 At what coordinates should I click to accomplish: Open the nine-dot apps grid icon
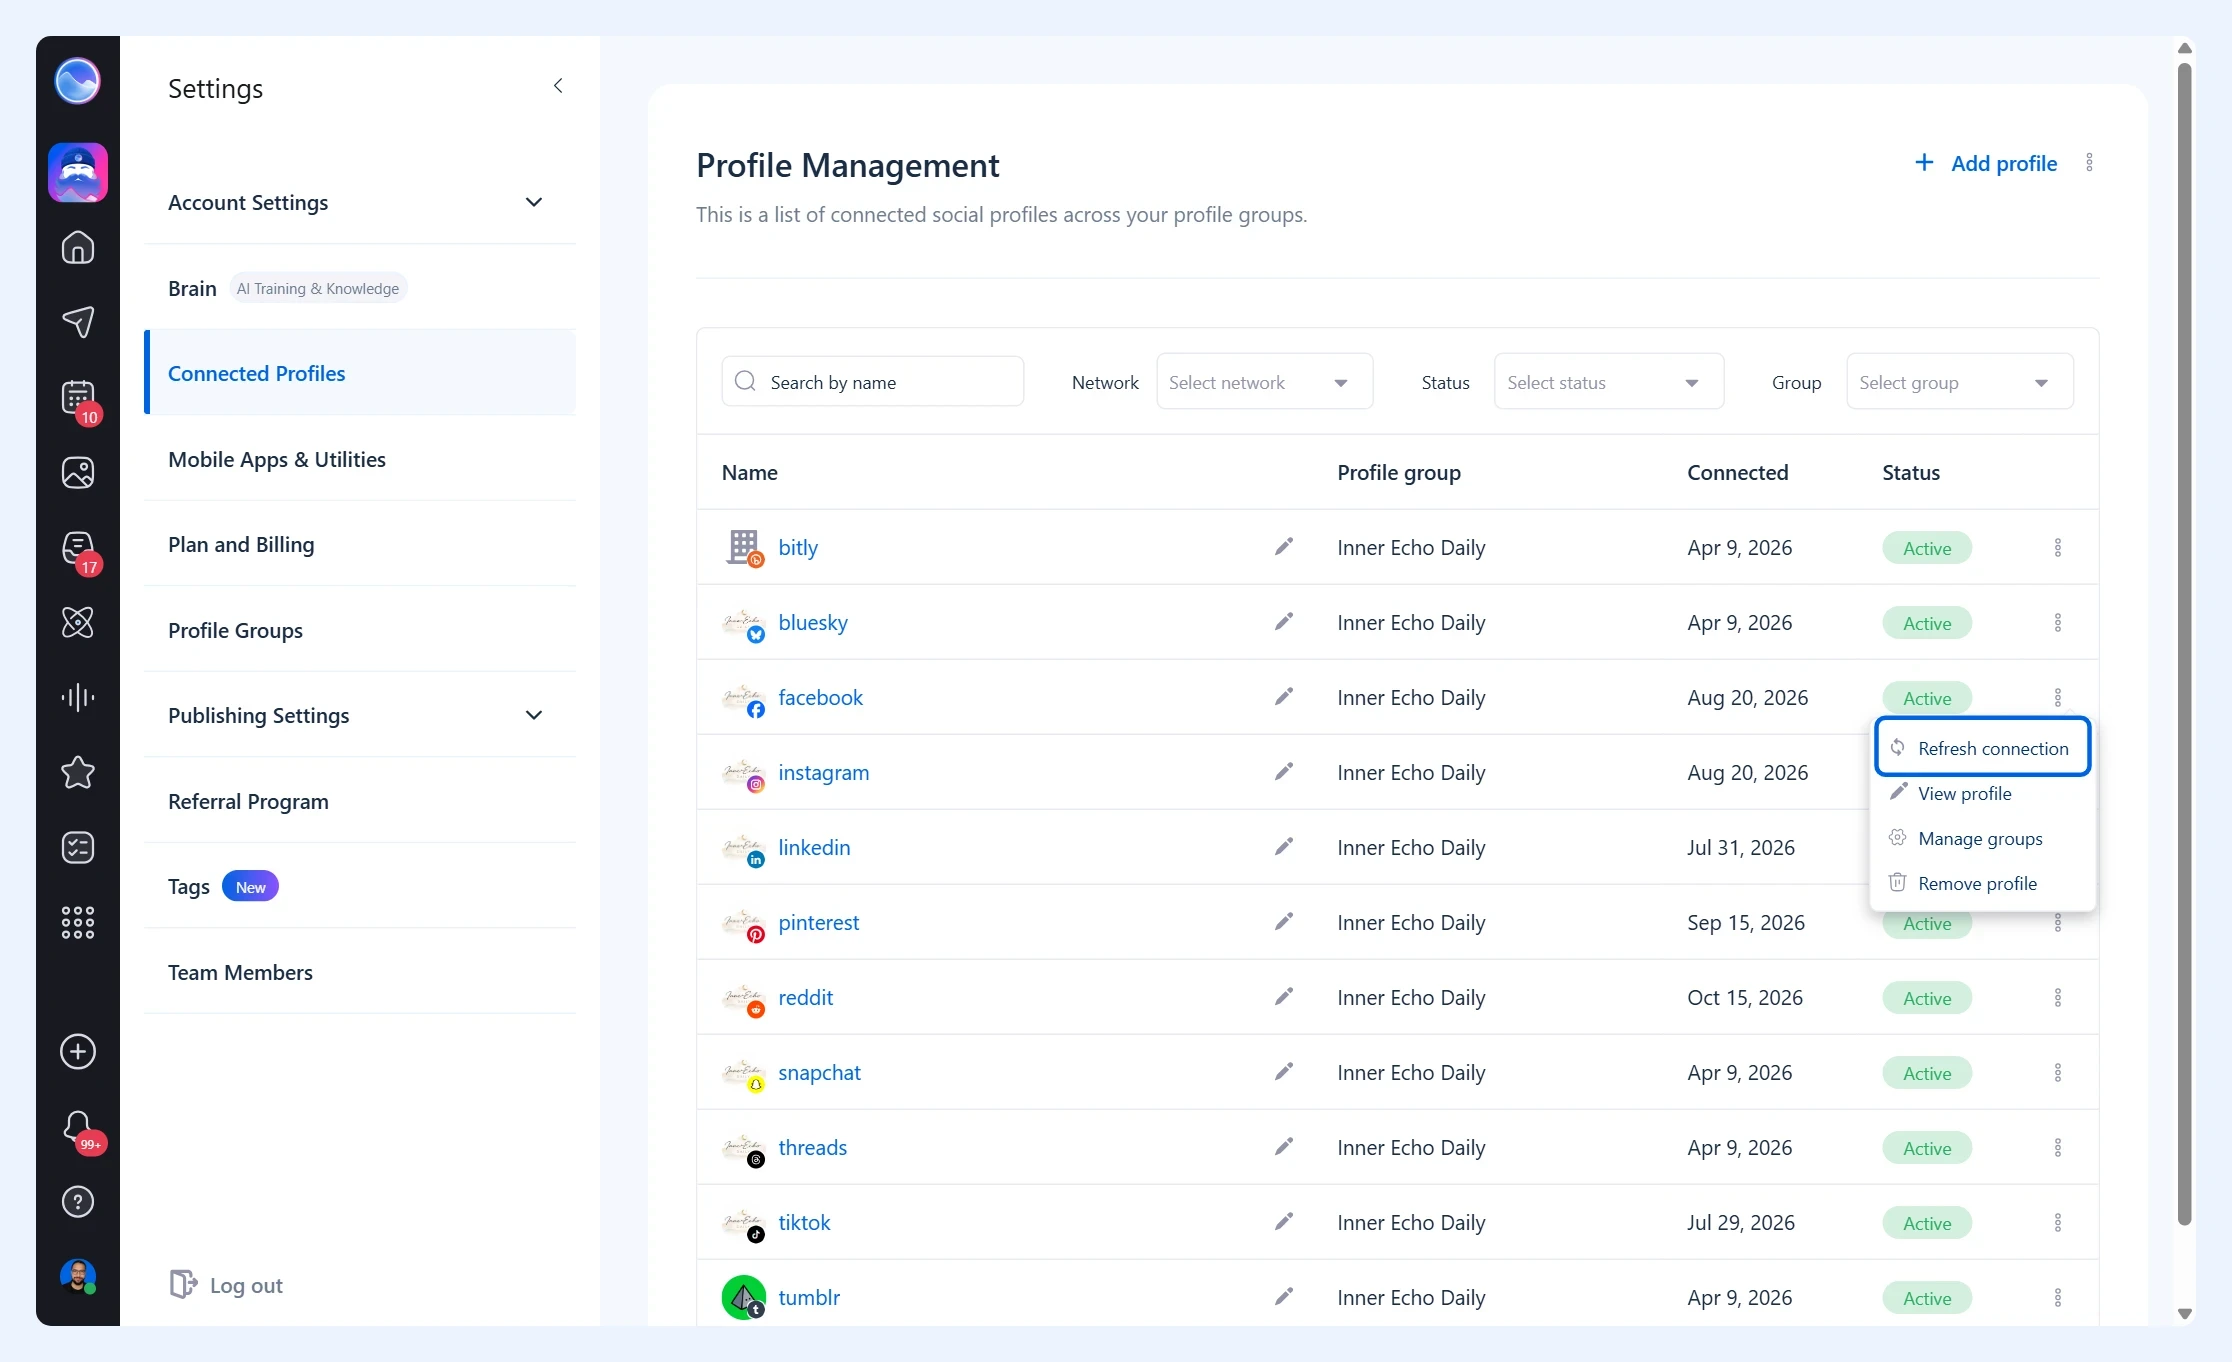pos(78,922)
